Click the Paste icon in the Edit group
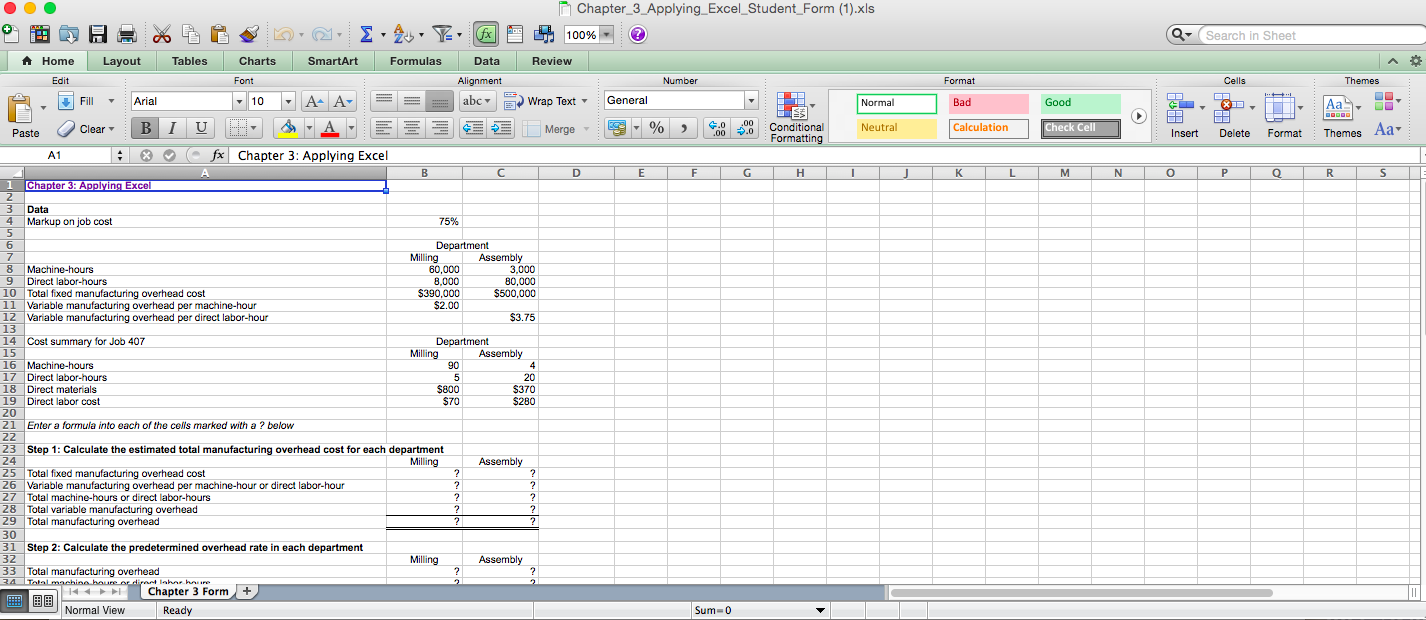The width and height of the screenshot is (1426, 620). click(25, 110)
